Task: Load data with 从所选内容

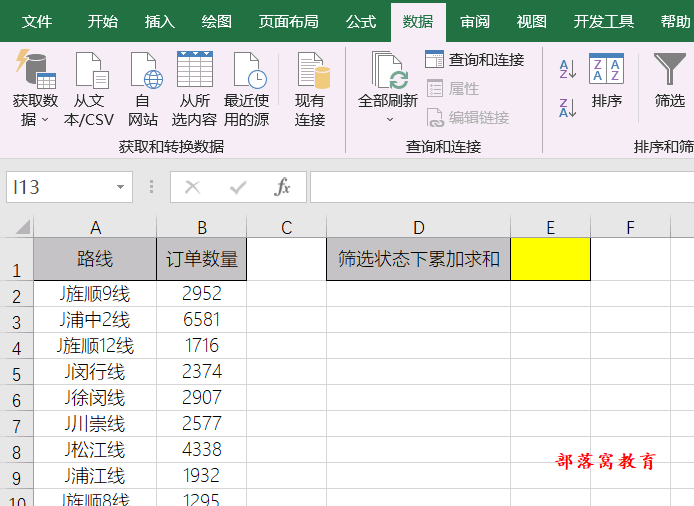Action: pyautogui.click(x=194, y=89)
